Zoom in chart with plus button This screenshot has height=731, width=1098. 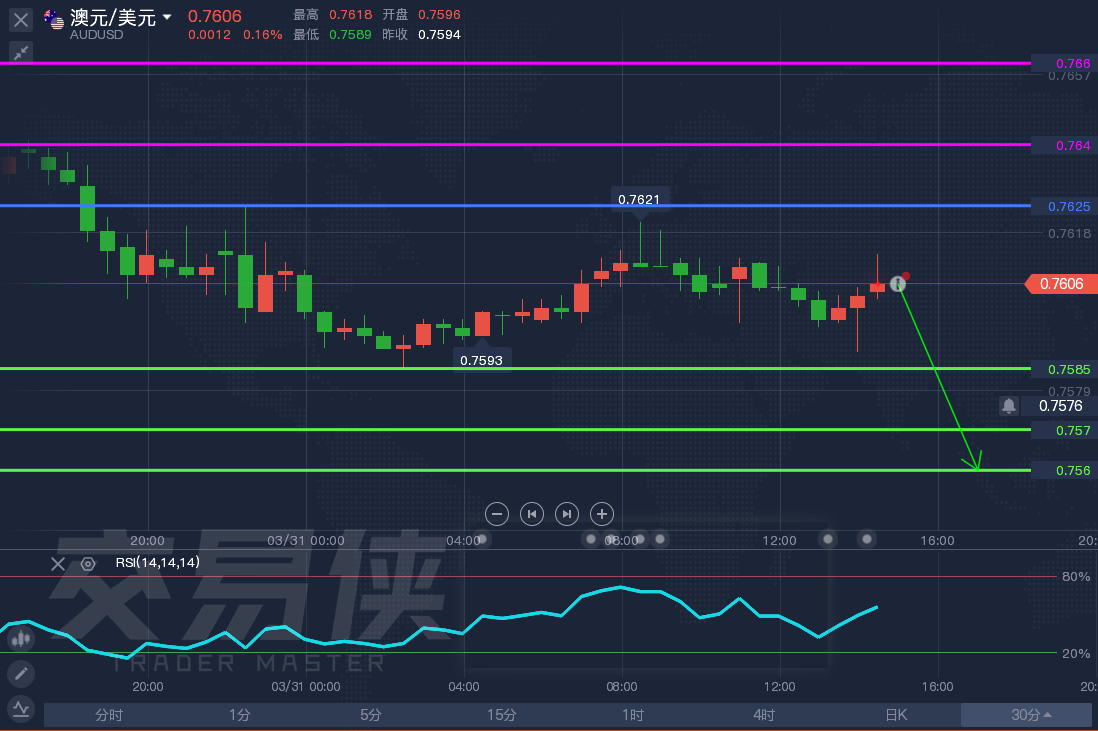pos(602,514)
